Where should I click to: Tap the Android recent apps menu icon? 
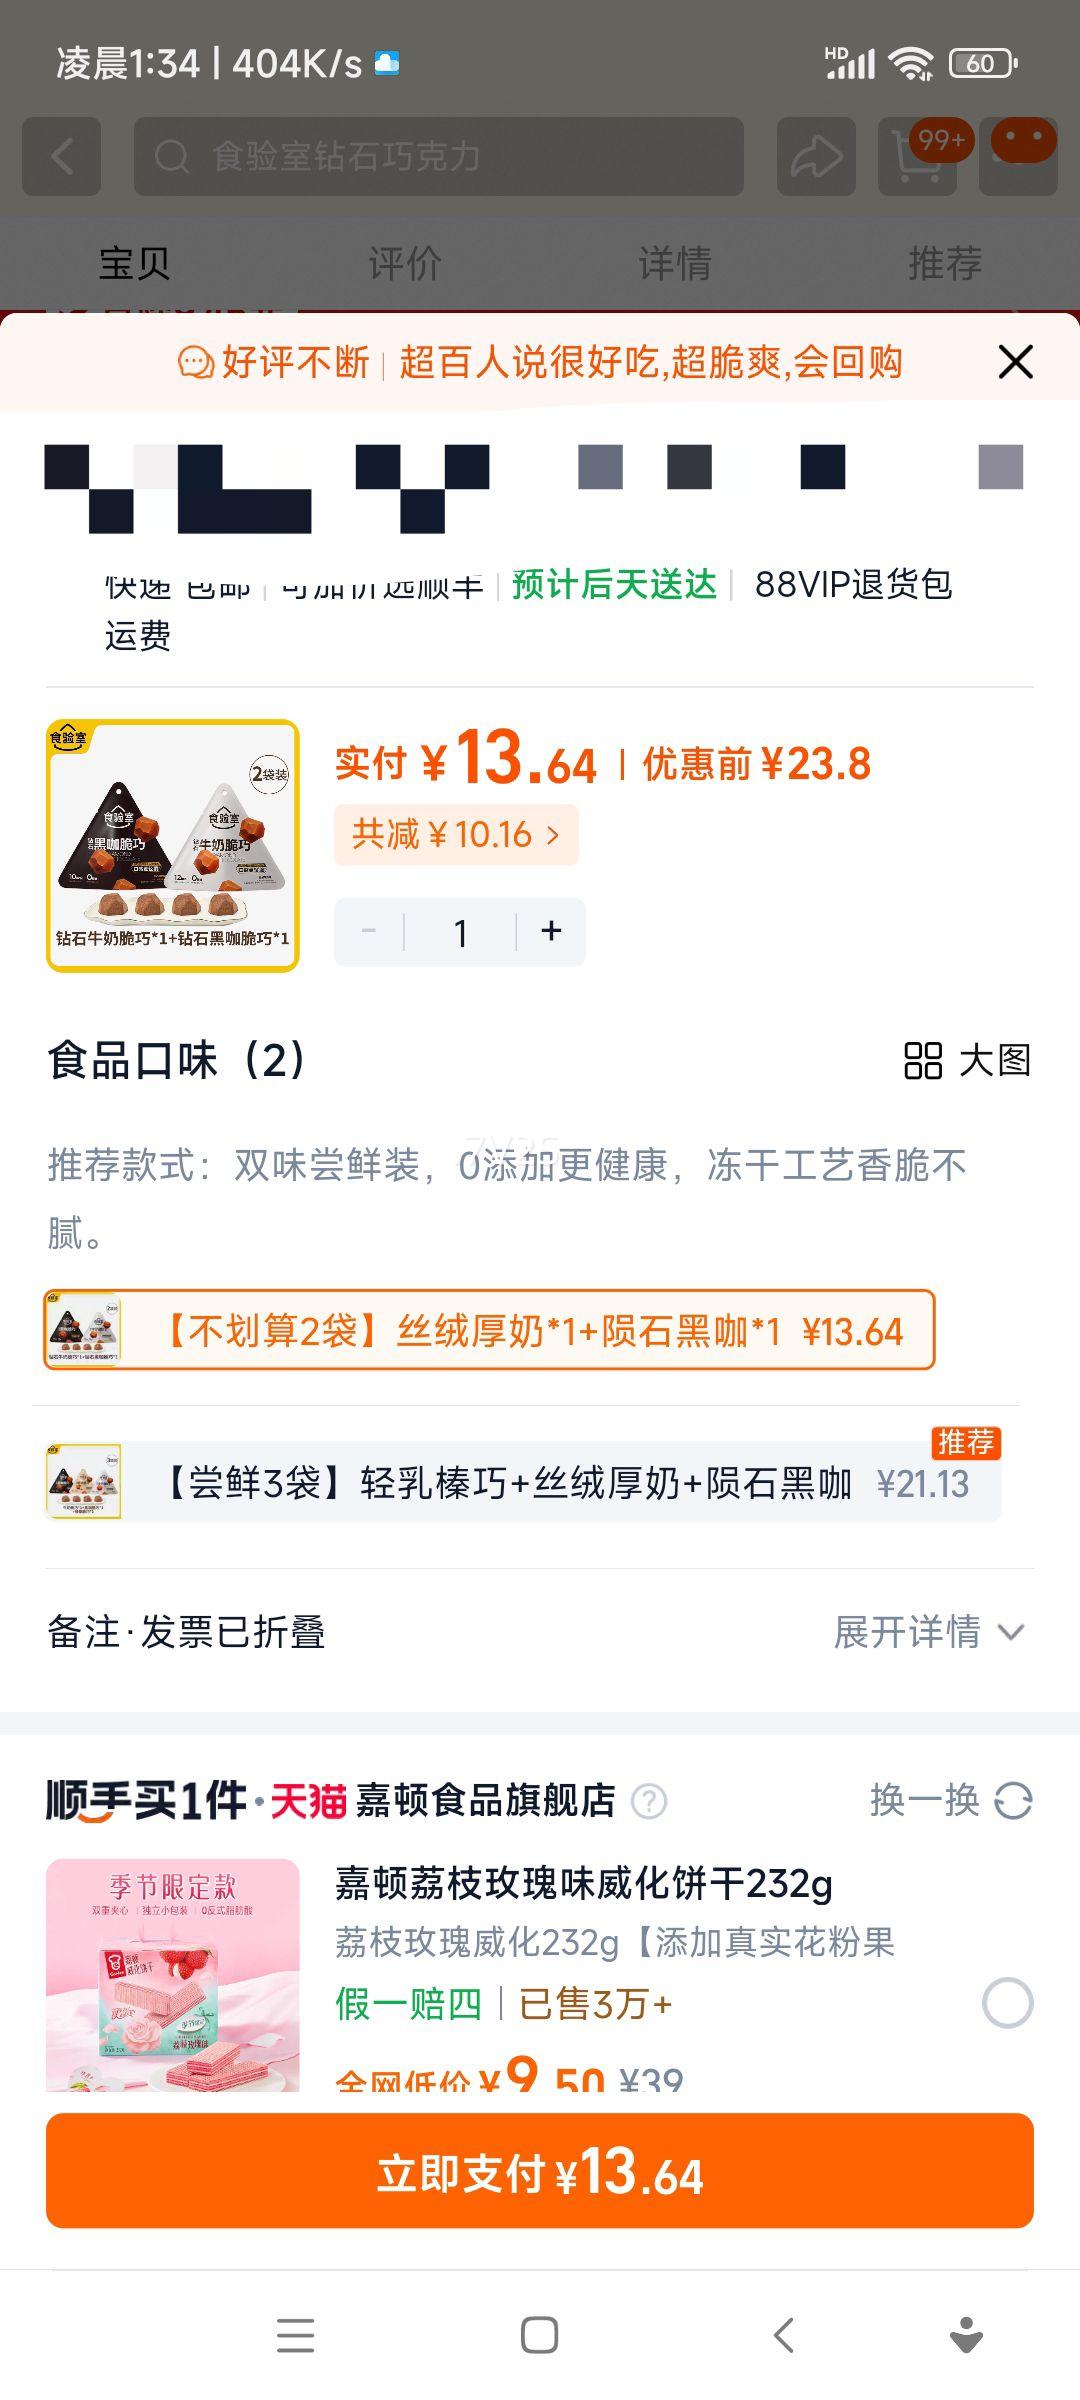click(x=295, y=2335)
